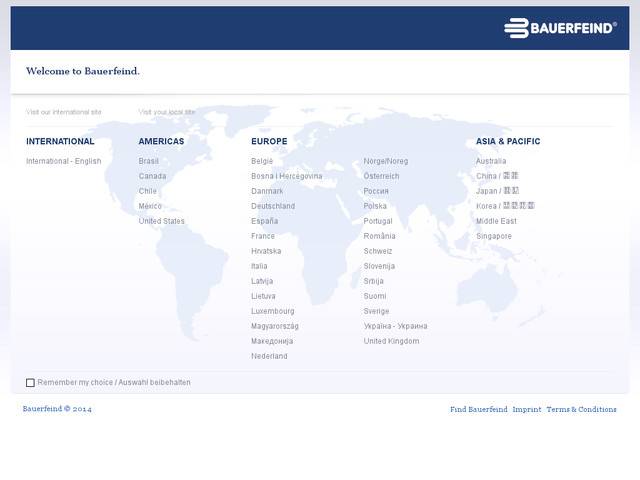
Task: Go to the Polska site
Action: coord(375,206)
